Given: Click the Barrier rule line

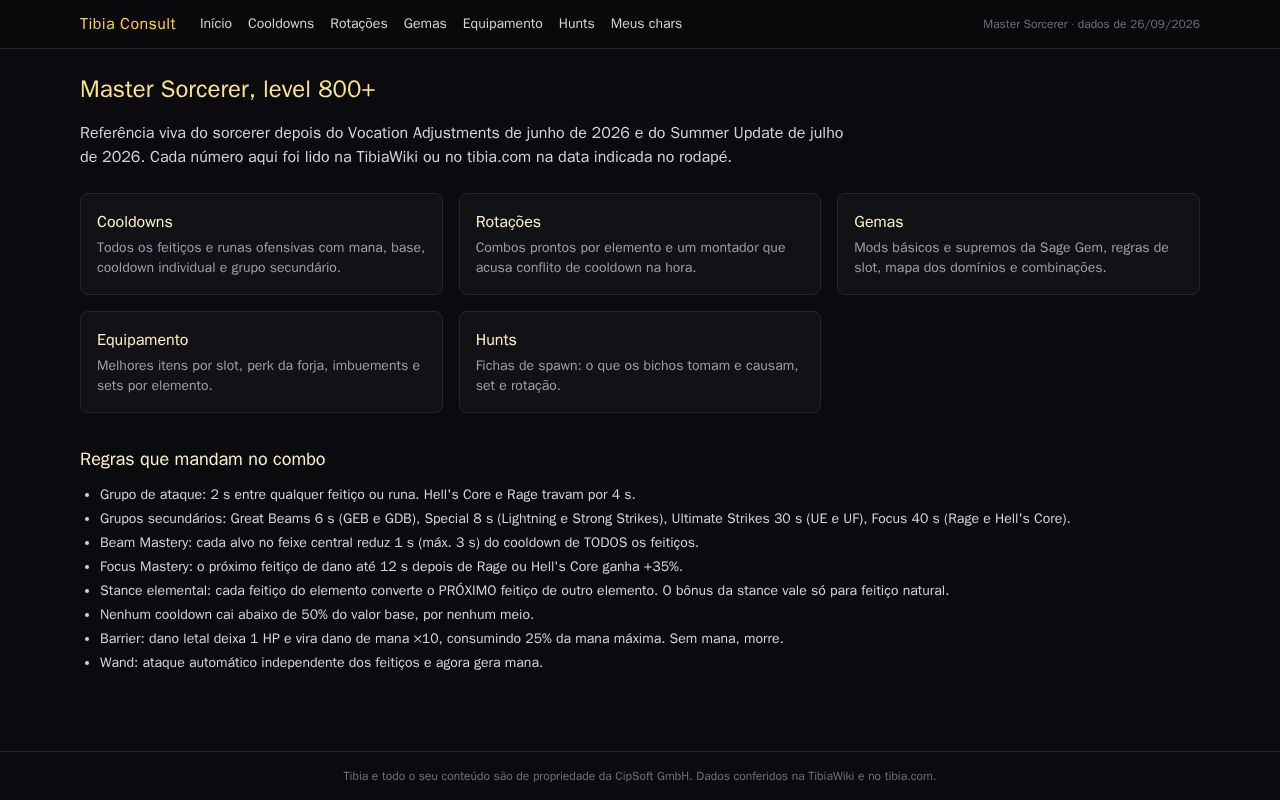Looking at the screenshot, I should click(x=442, y=639).
